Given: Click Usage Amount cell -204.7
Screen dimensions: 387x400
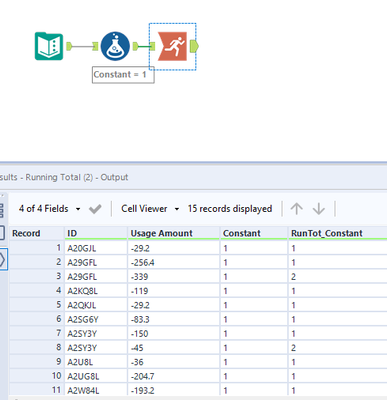Looking at the screenshot, I should click(x=173, y=376).
